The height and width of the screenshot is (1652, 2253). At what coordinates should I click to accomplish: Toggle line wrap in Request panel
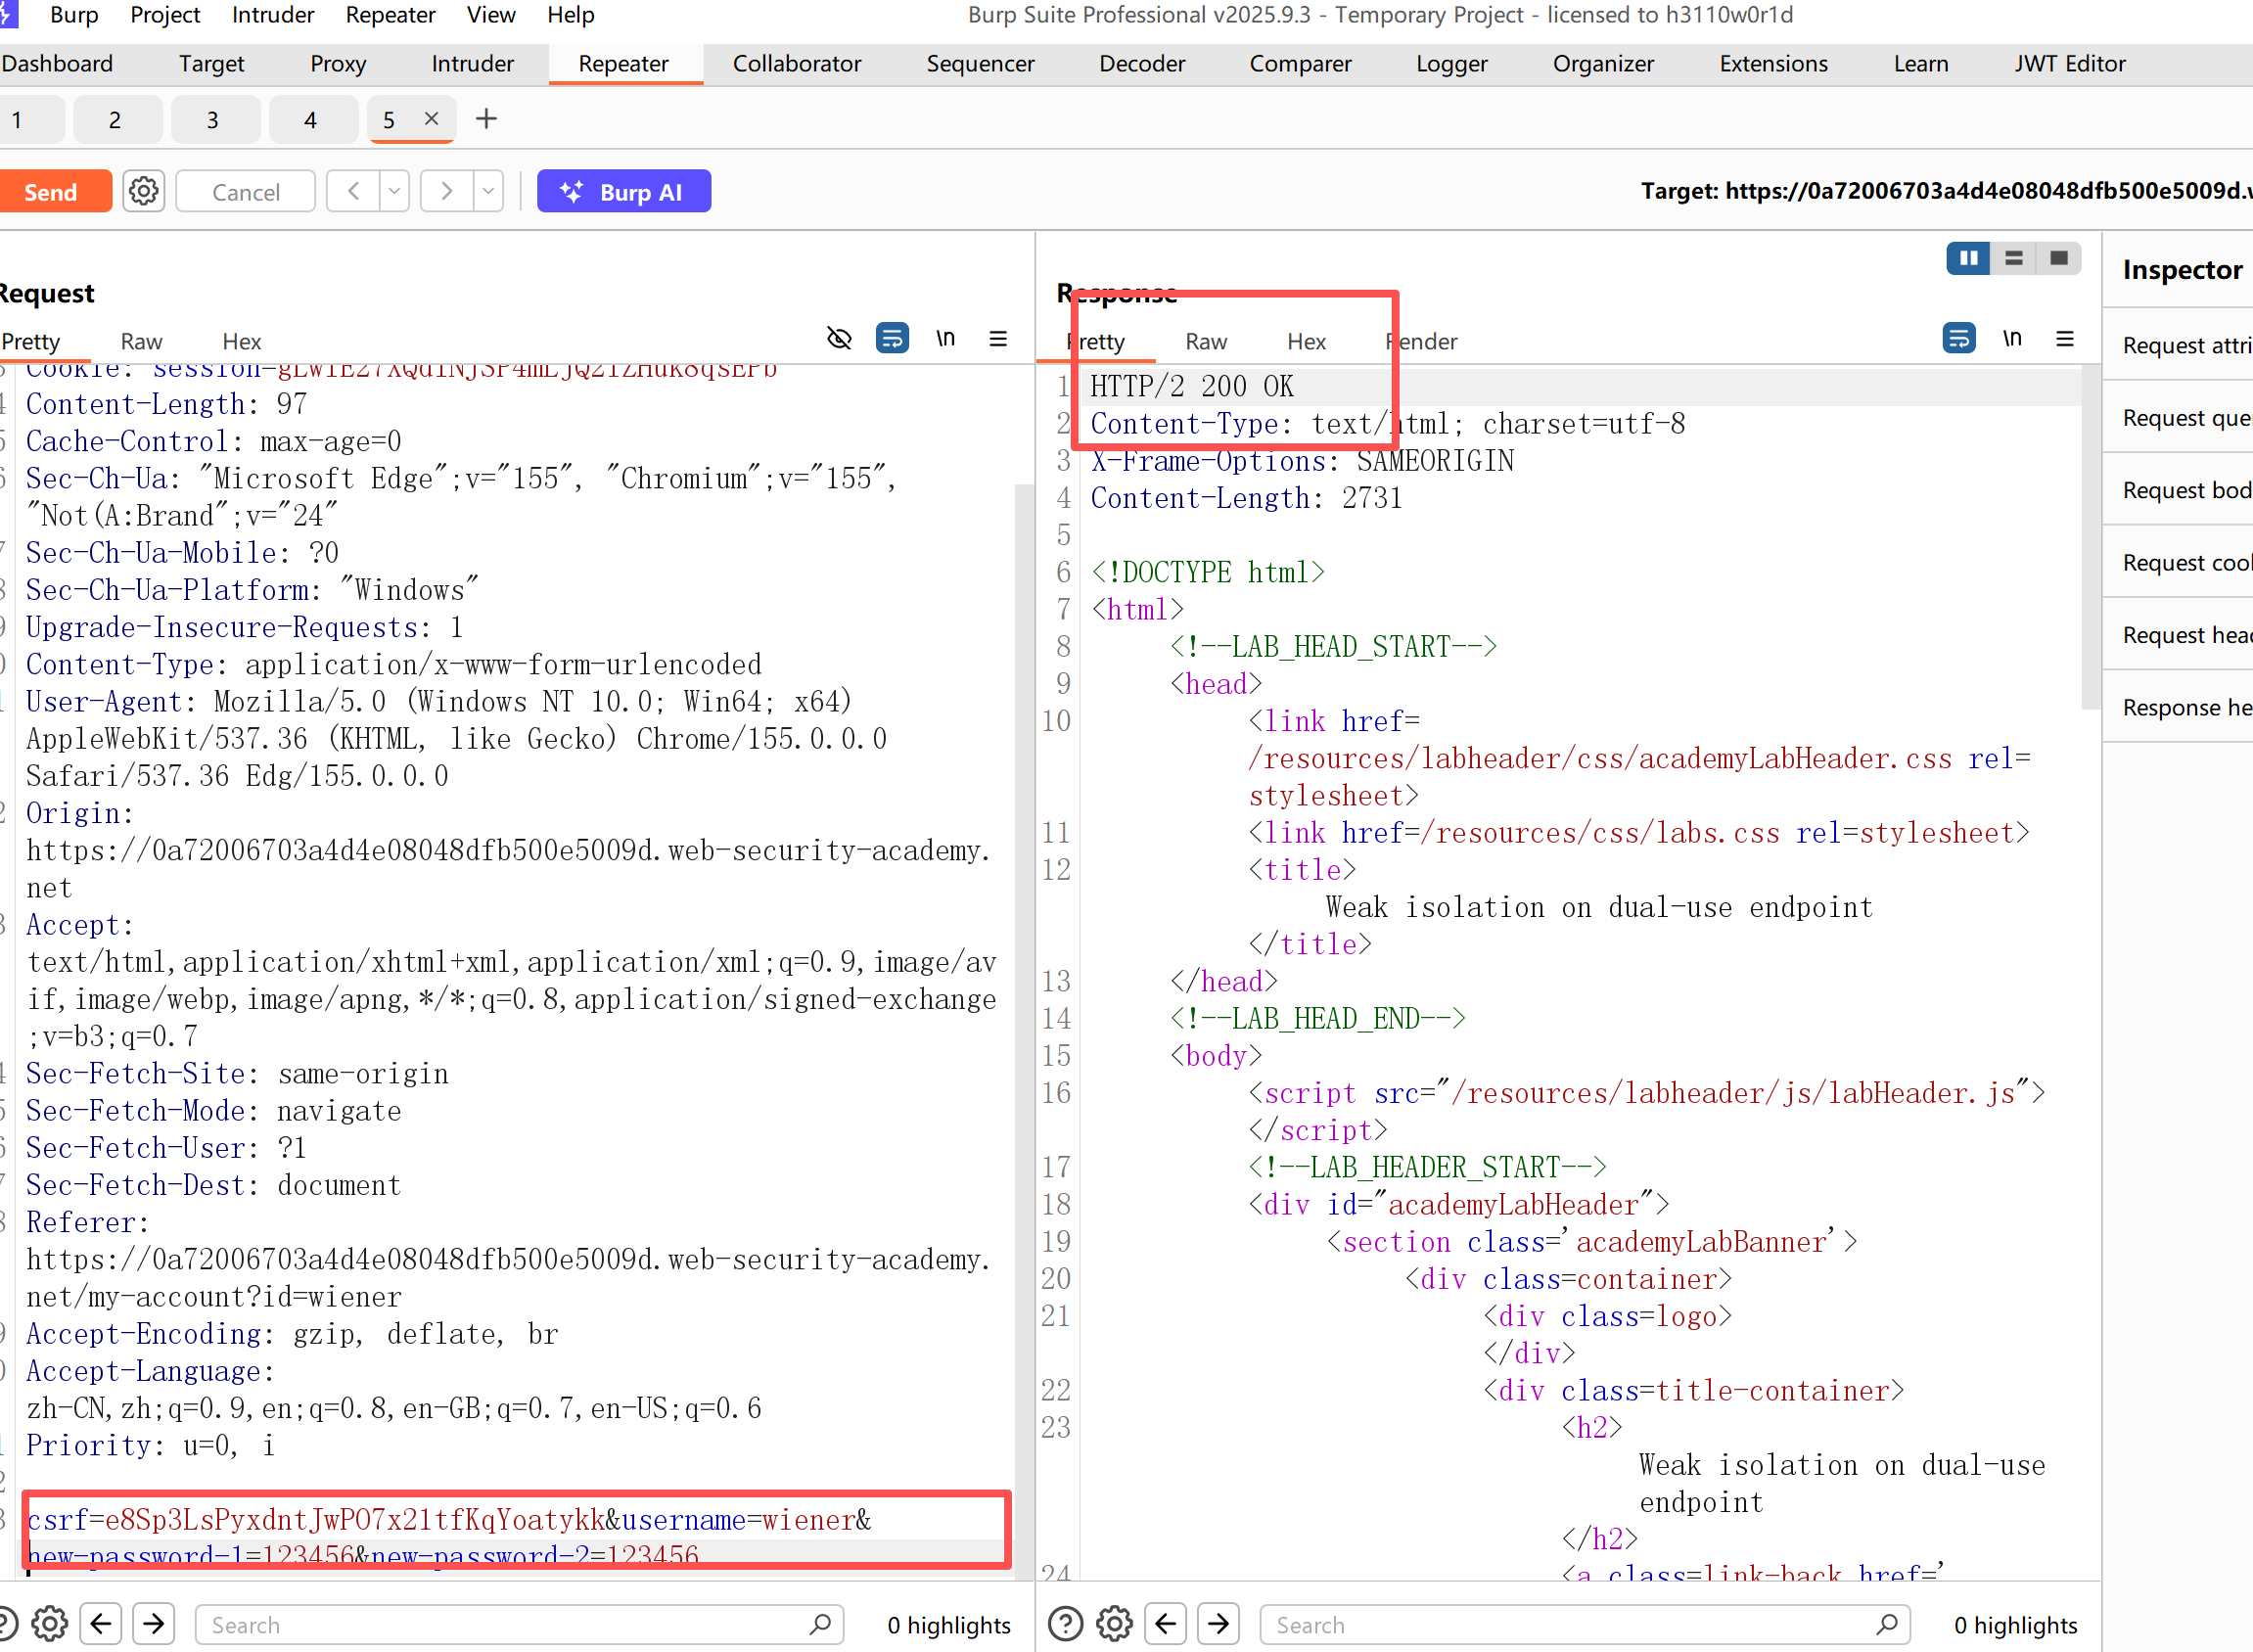tap(892, 339)
